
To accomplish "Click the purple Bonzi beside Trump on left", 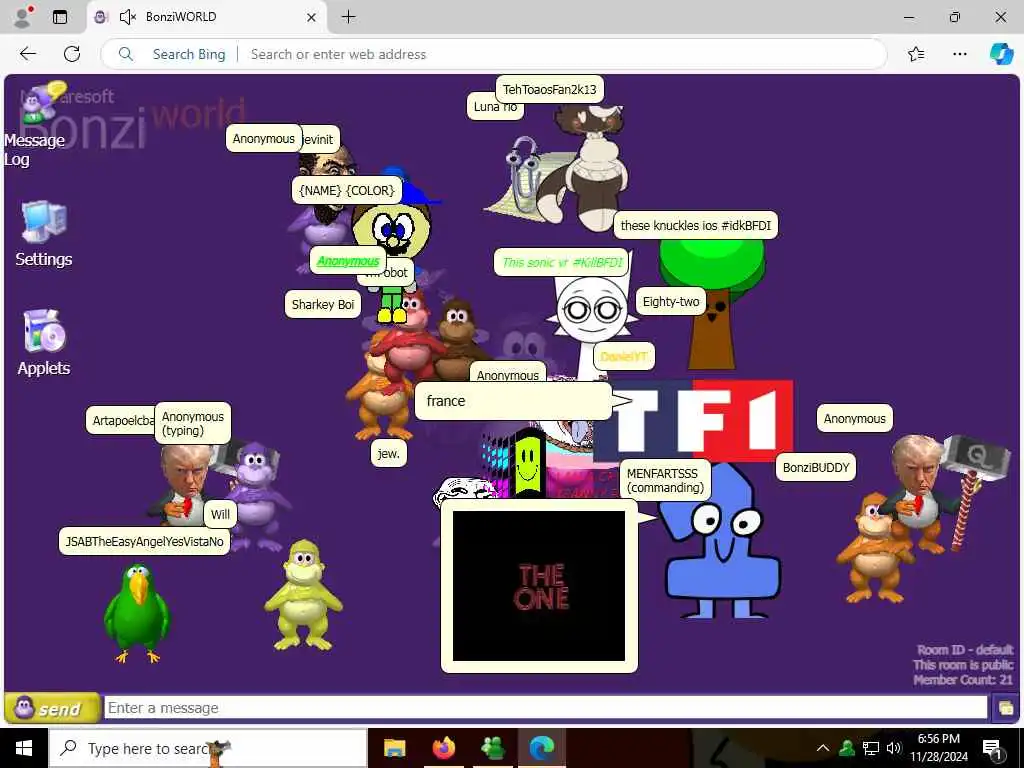I will pos(256,495).
